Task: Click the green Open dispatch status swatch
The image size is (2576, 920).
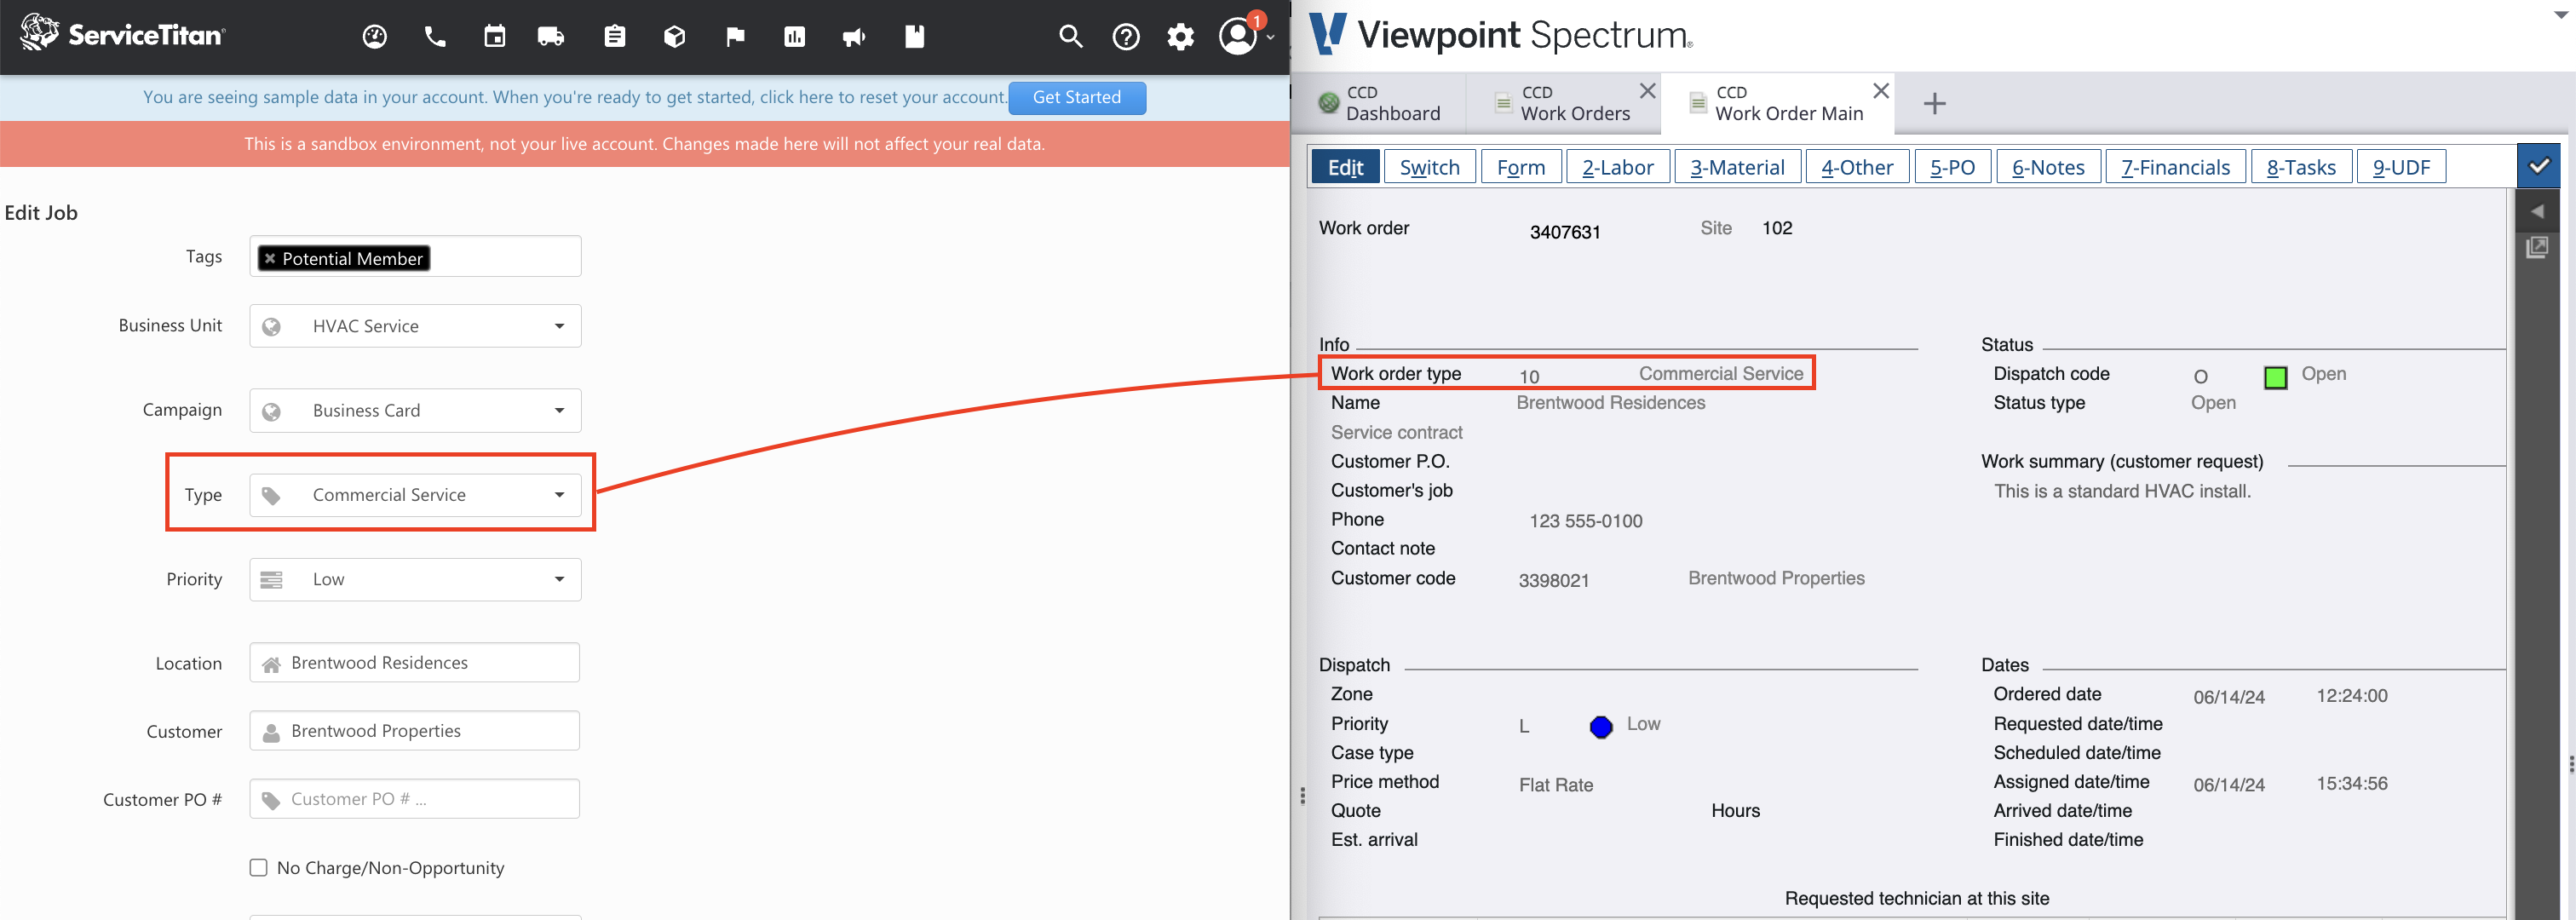Action: (2275, 377)
